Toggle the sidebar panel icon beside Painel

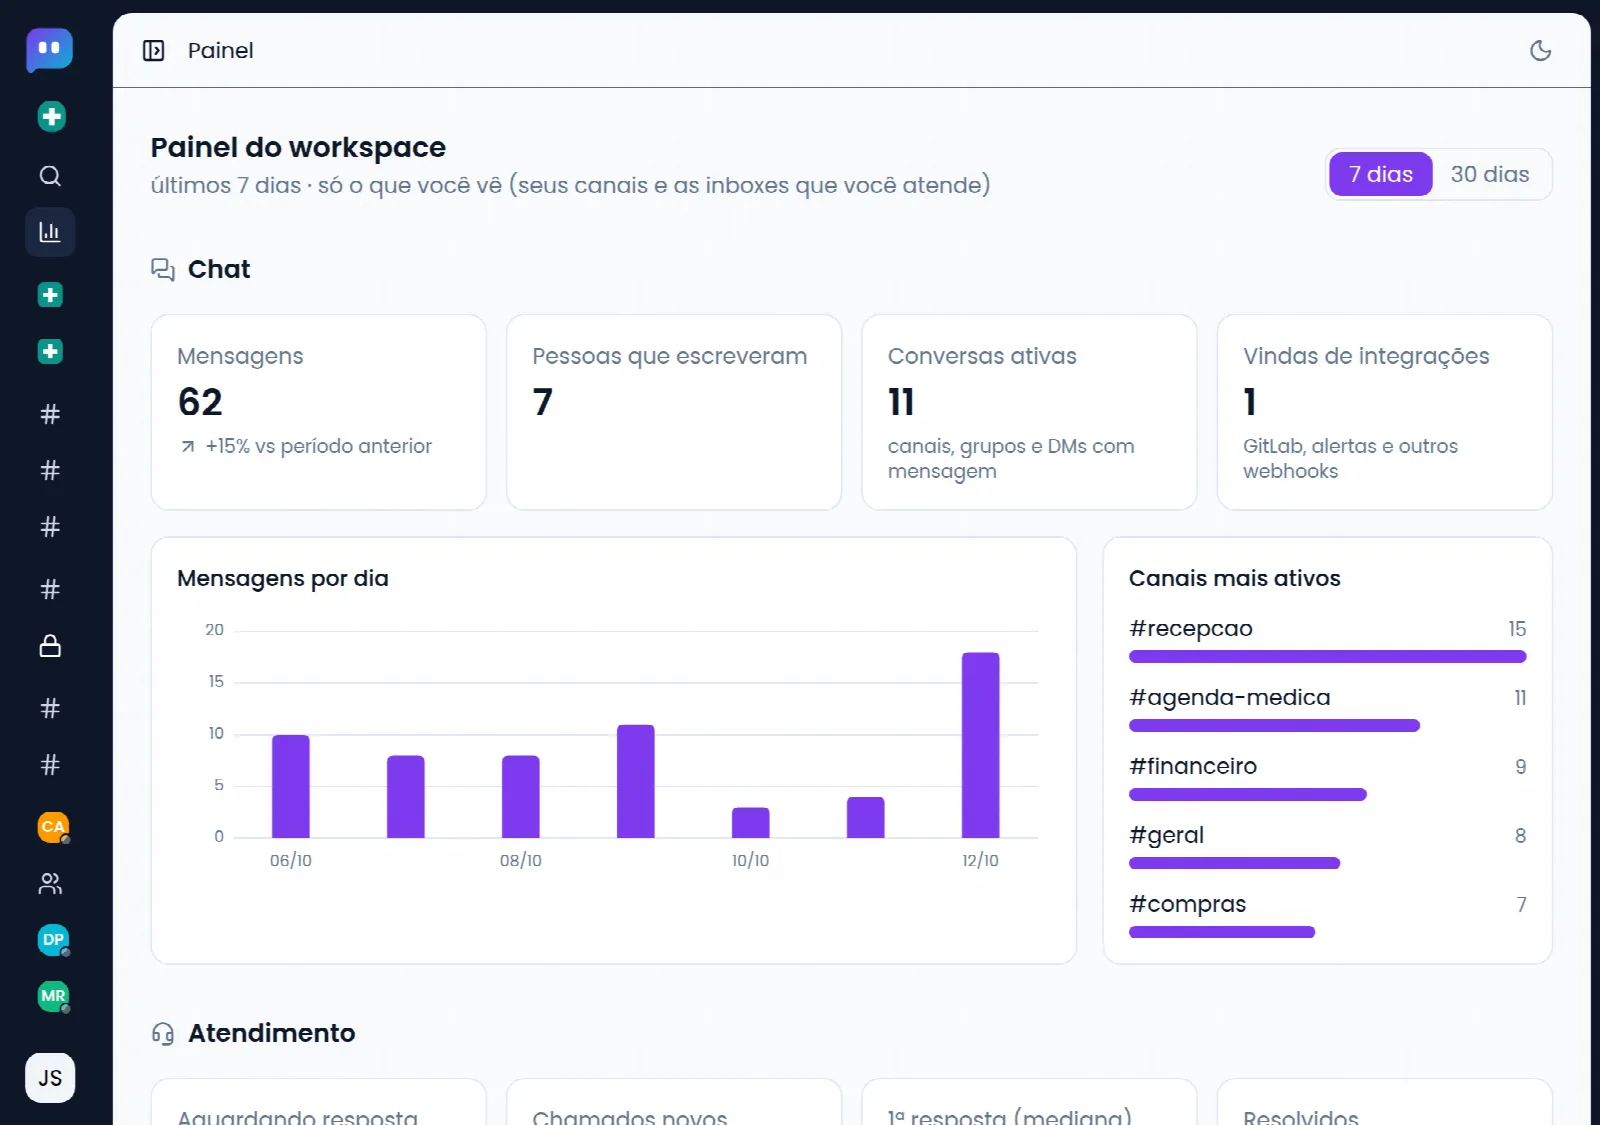(153, 51)
